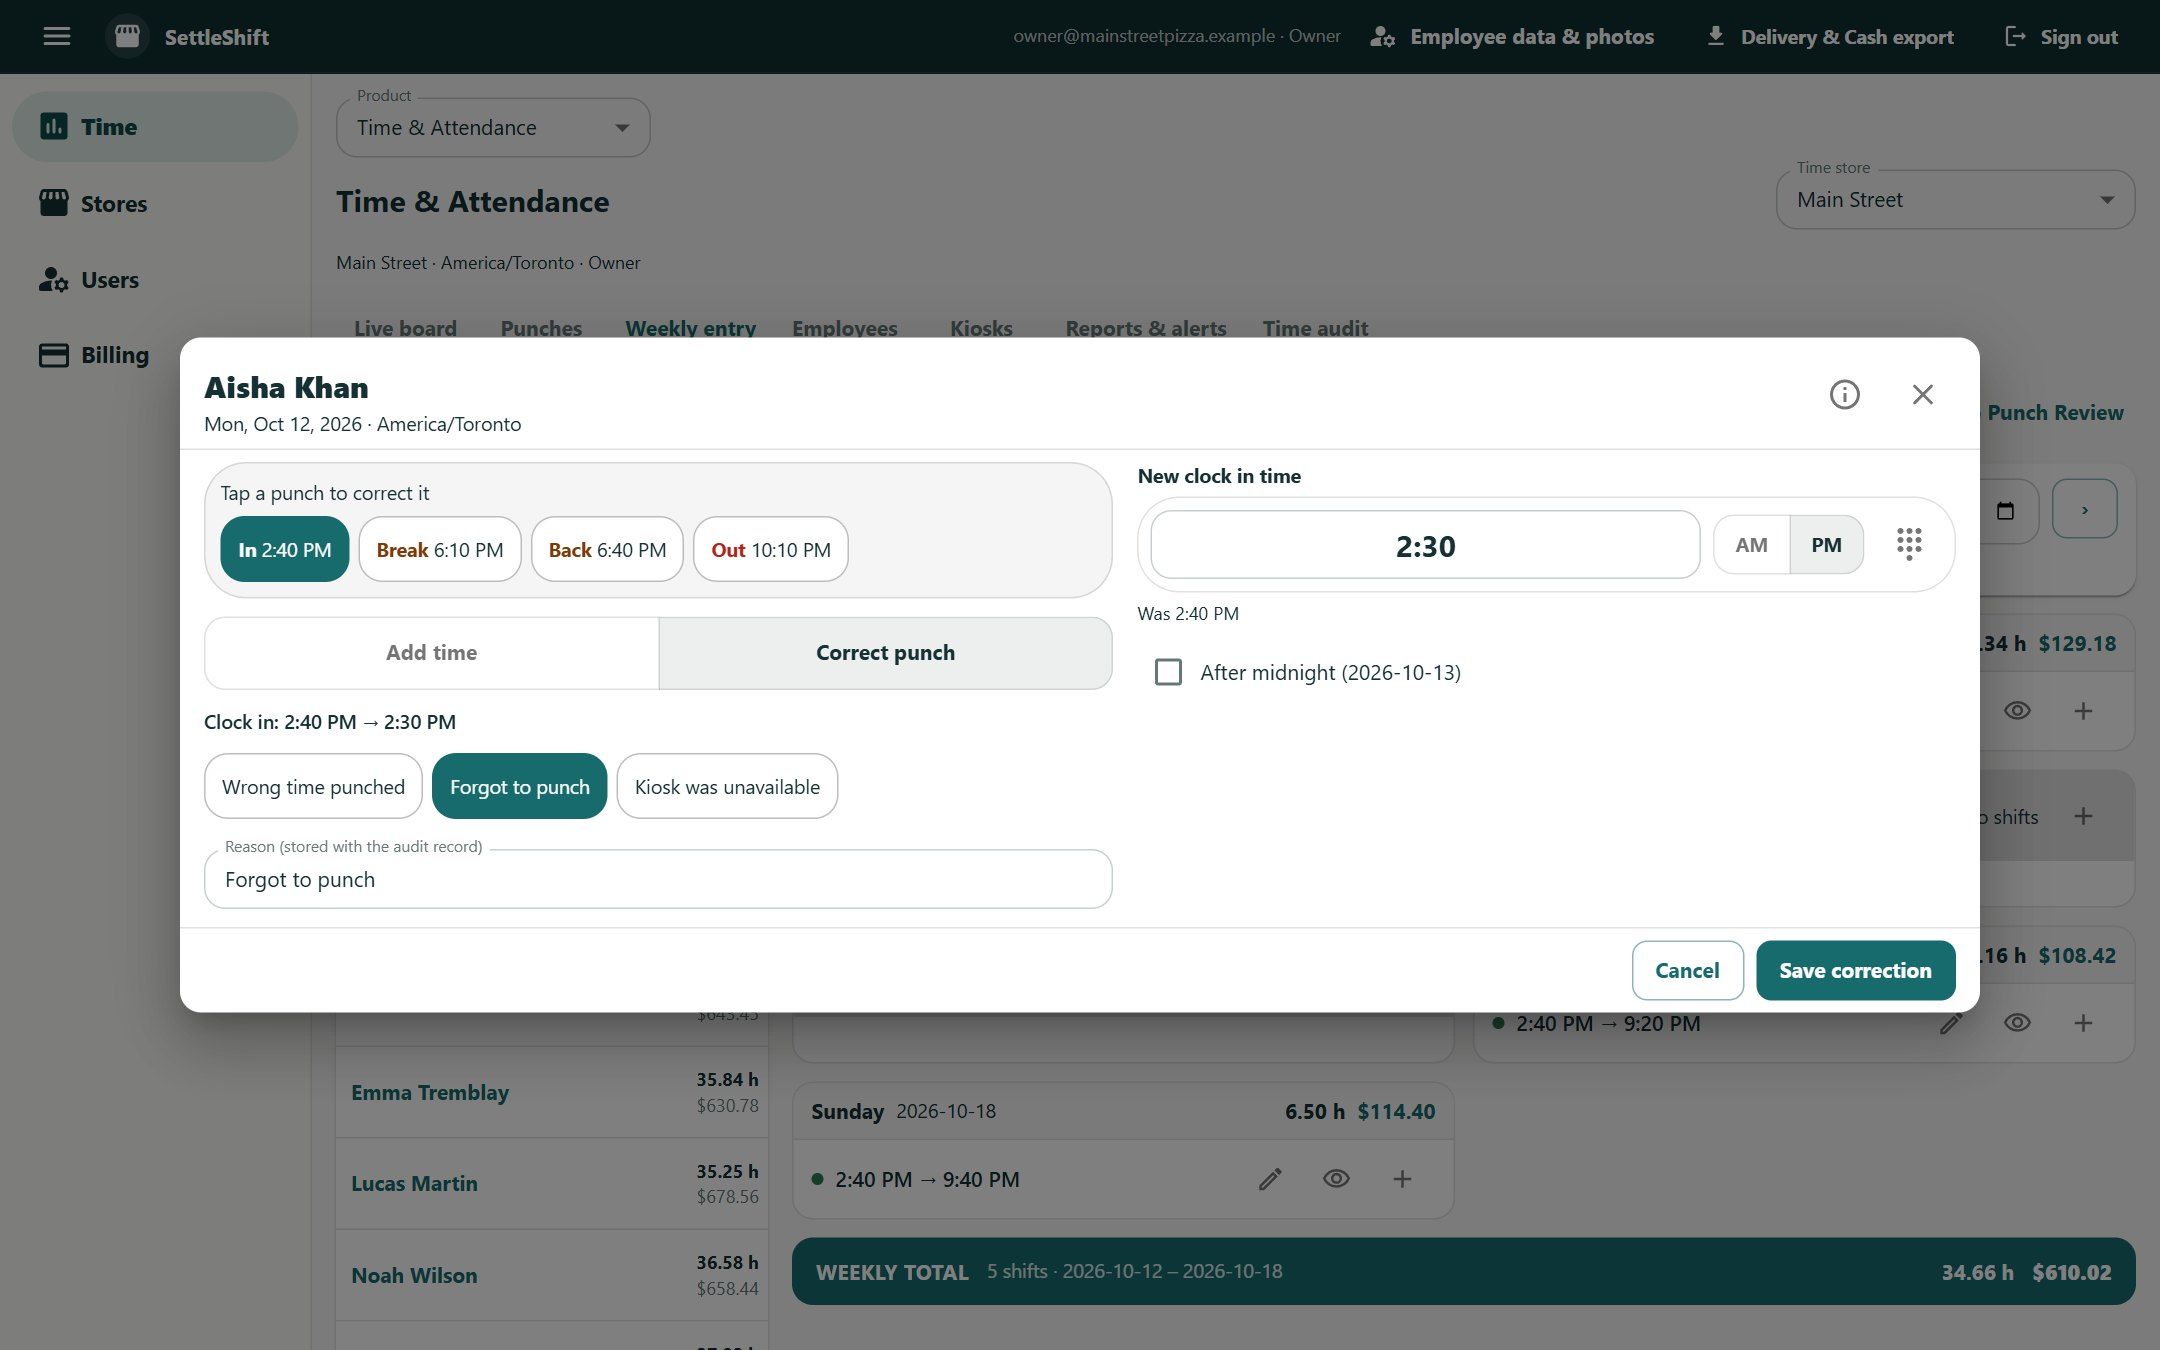Image resolution: width=2160 pixels, height=1350 pixels.
Task: Choose the Wrong time punched reason
Action: pos(313,786)
